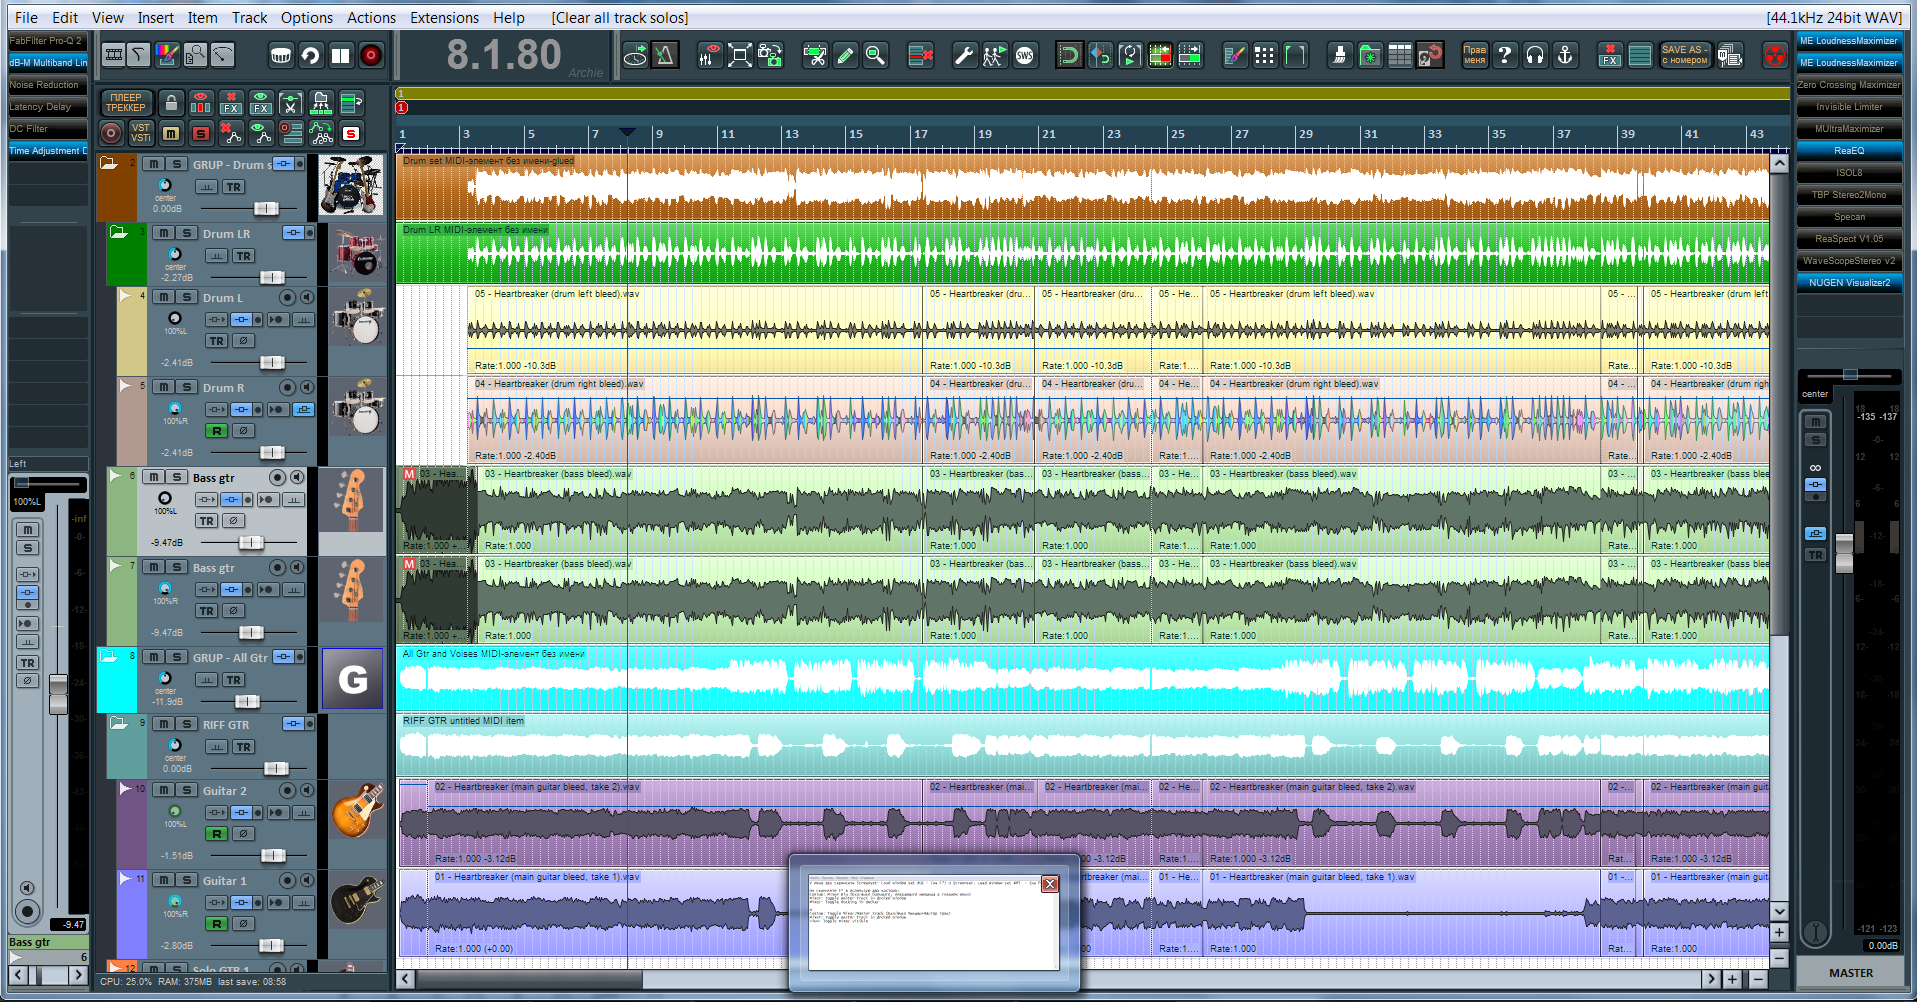1917x1002 pixels.
Task: Open the Track menu
Action: 249,17
